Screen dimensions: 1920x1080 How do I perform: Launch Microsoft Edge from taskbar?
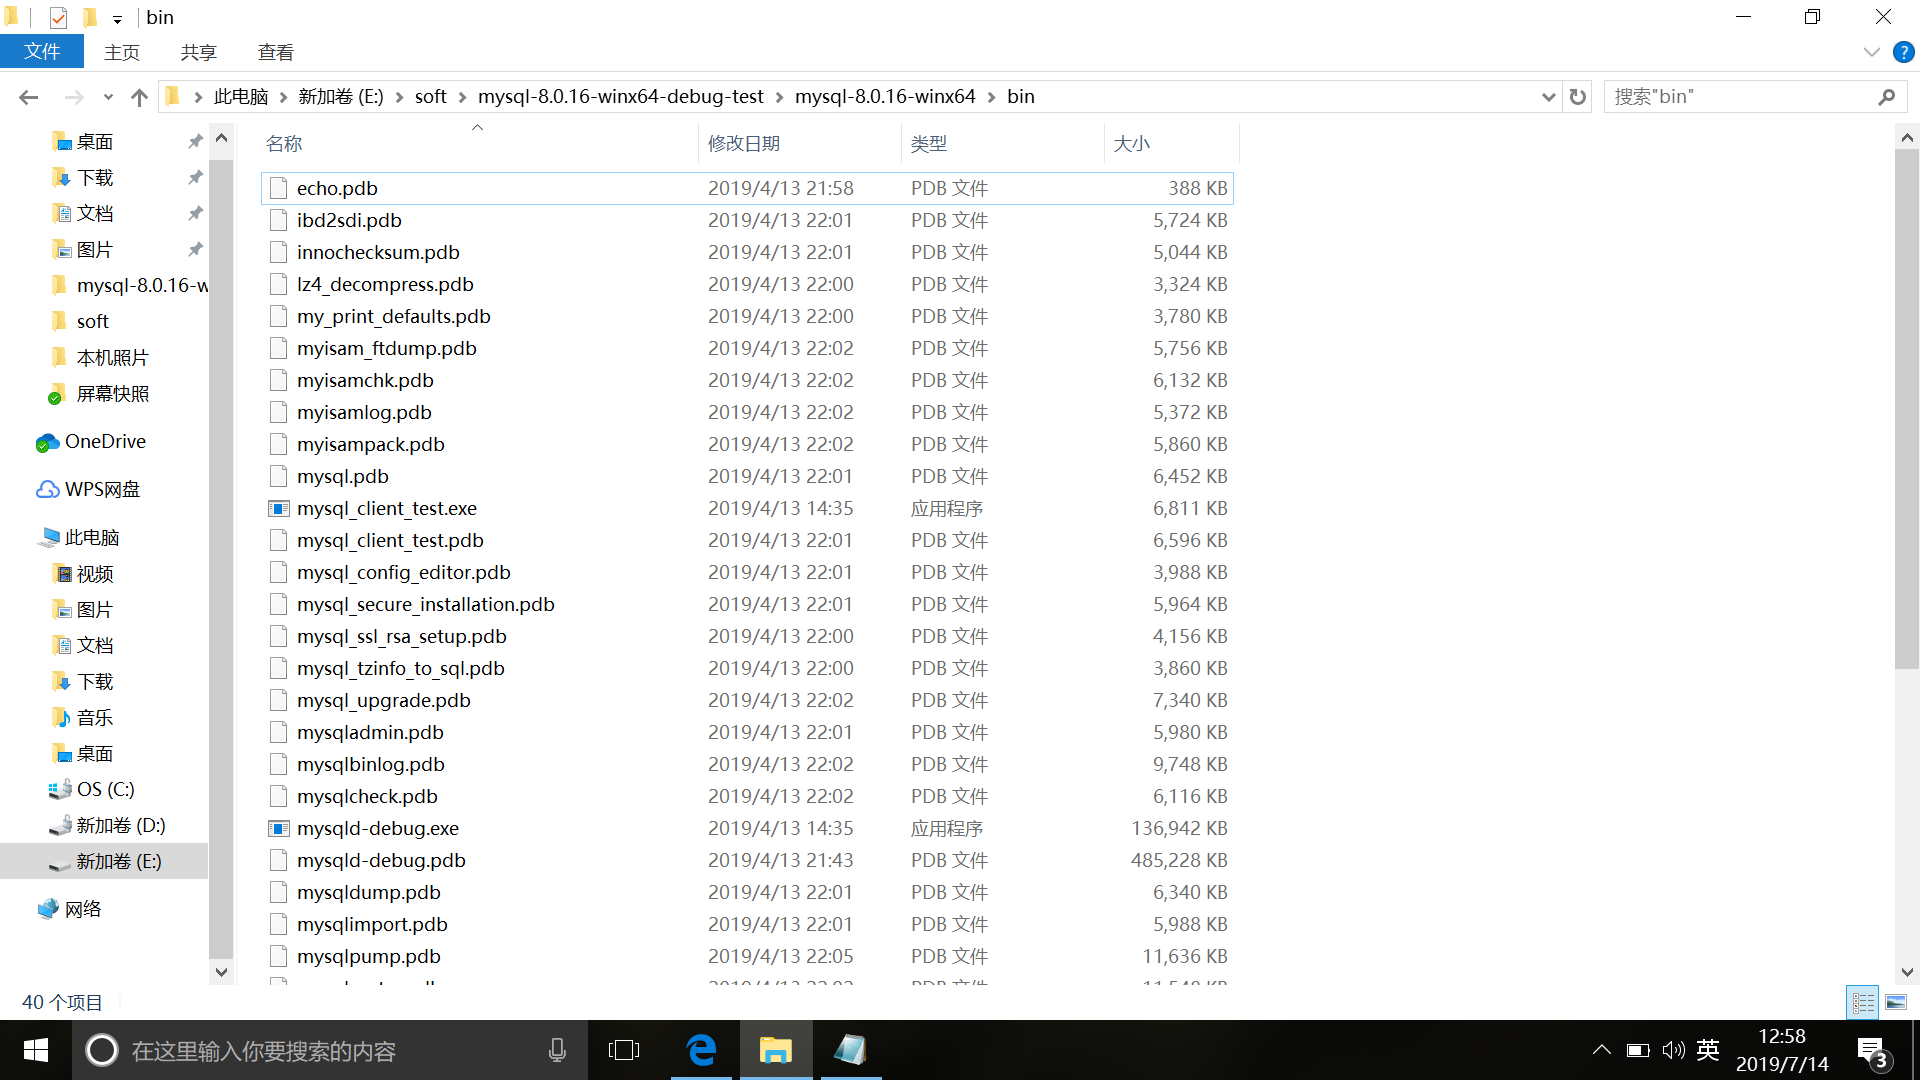[702, 1050]
